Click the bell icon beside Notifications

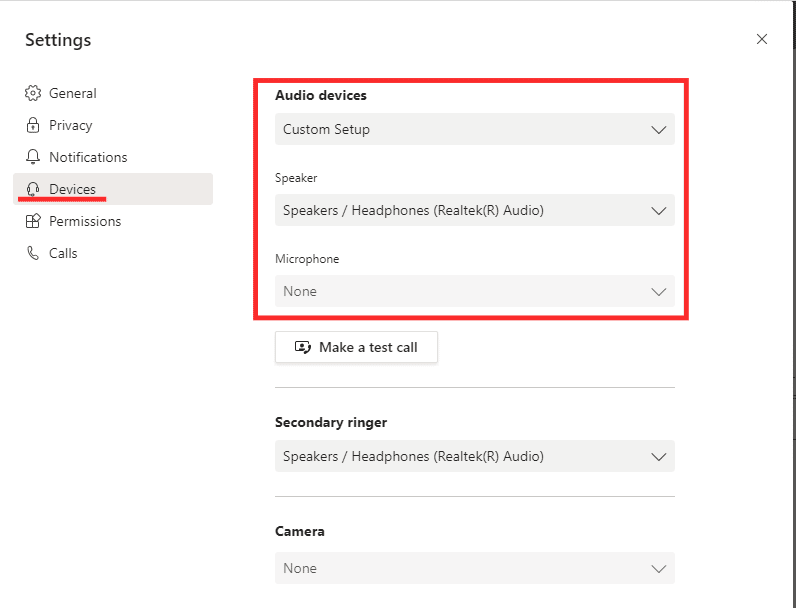pyautogui.click(x=33, y=157)
